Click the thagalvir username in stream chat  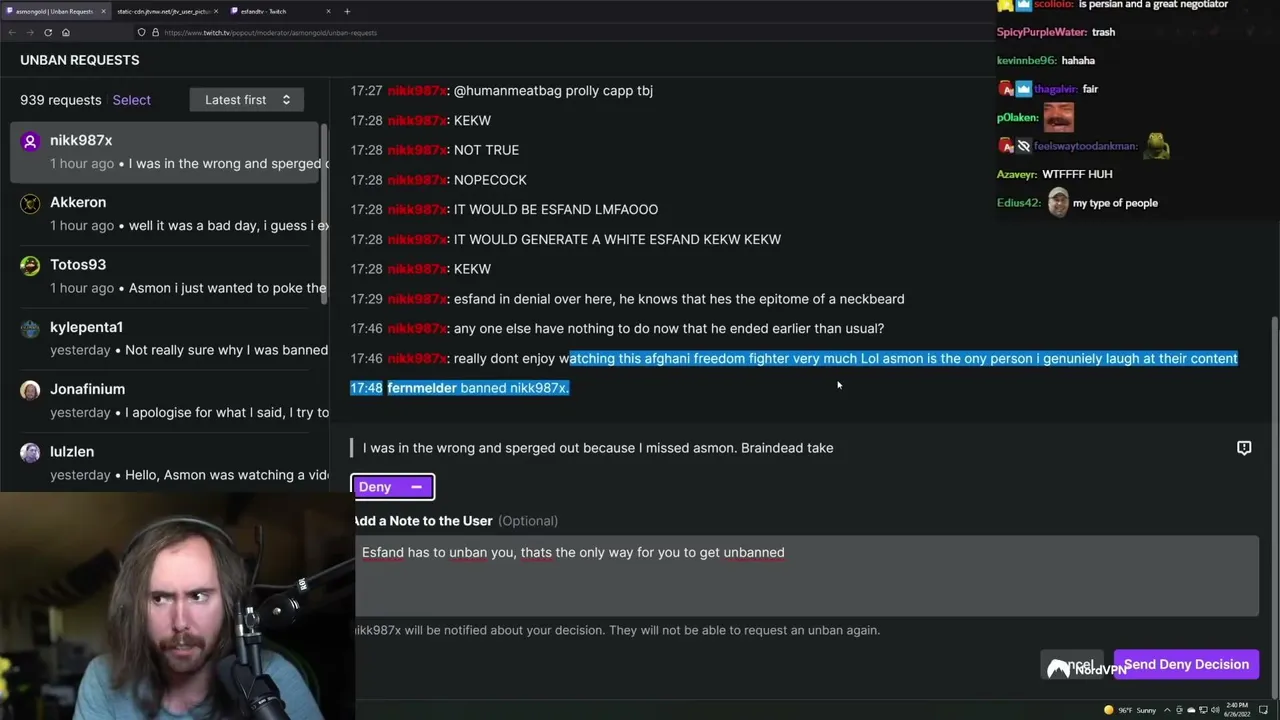tap(1056, 89)
